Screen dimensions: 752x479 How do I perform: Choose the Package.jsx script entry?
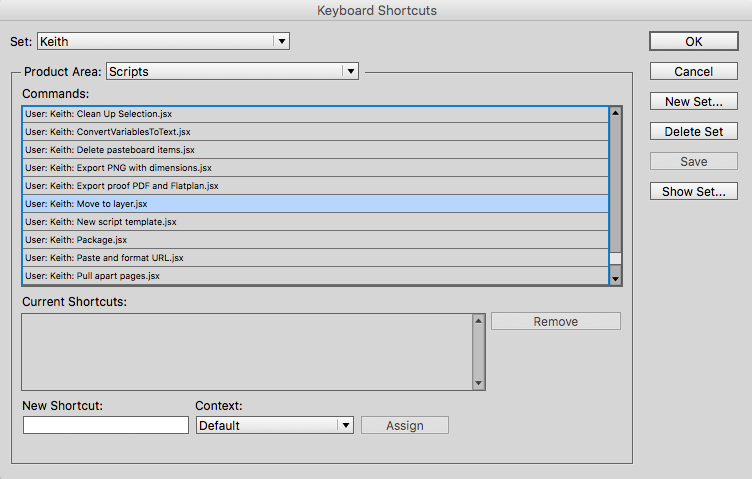(x=316, y=240)
